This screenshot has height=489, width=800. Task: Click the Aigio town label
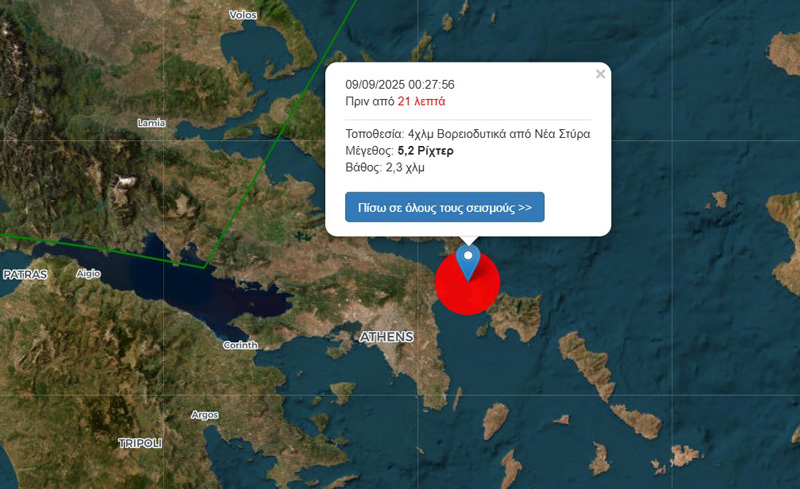pos(88,274)
